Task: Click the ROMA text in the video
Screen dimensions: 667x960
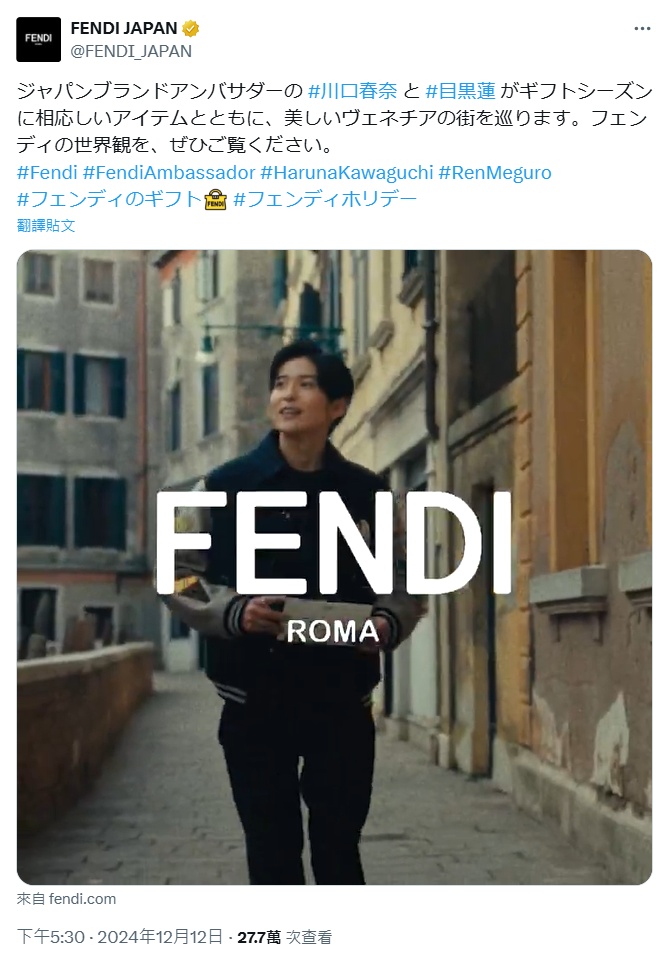Action: pos(333,632)
